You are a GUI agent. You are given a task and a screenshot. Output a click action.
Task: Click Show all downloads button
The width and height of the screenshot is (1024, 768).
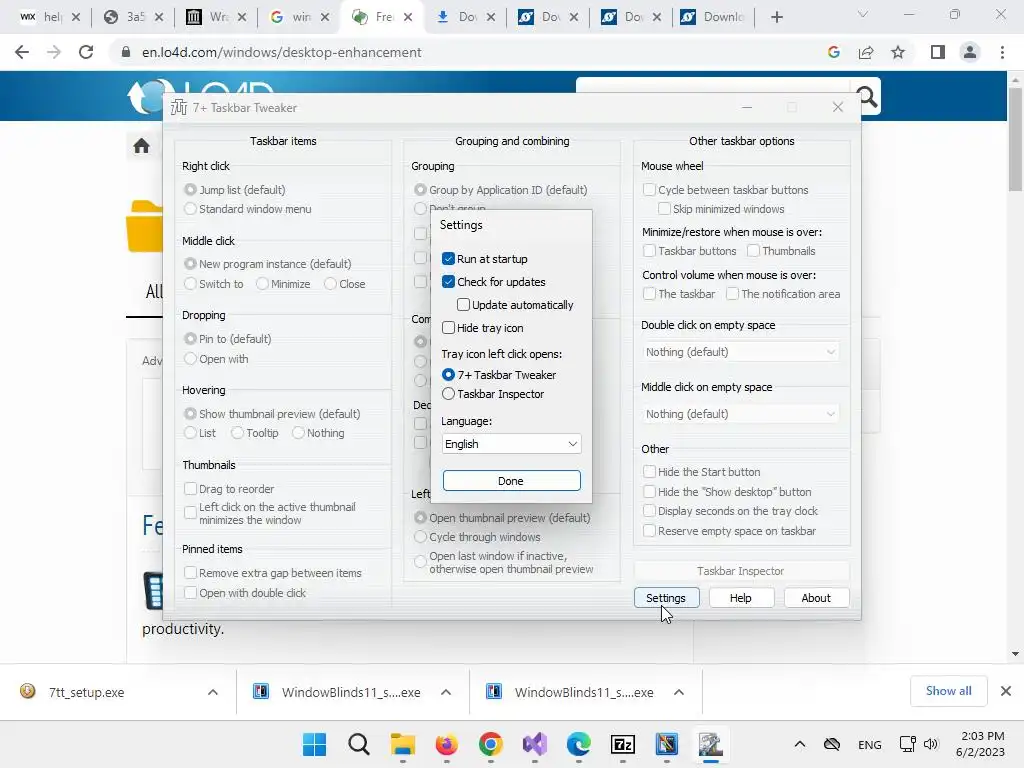(x=949, y=691)
